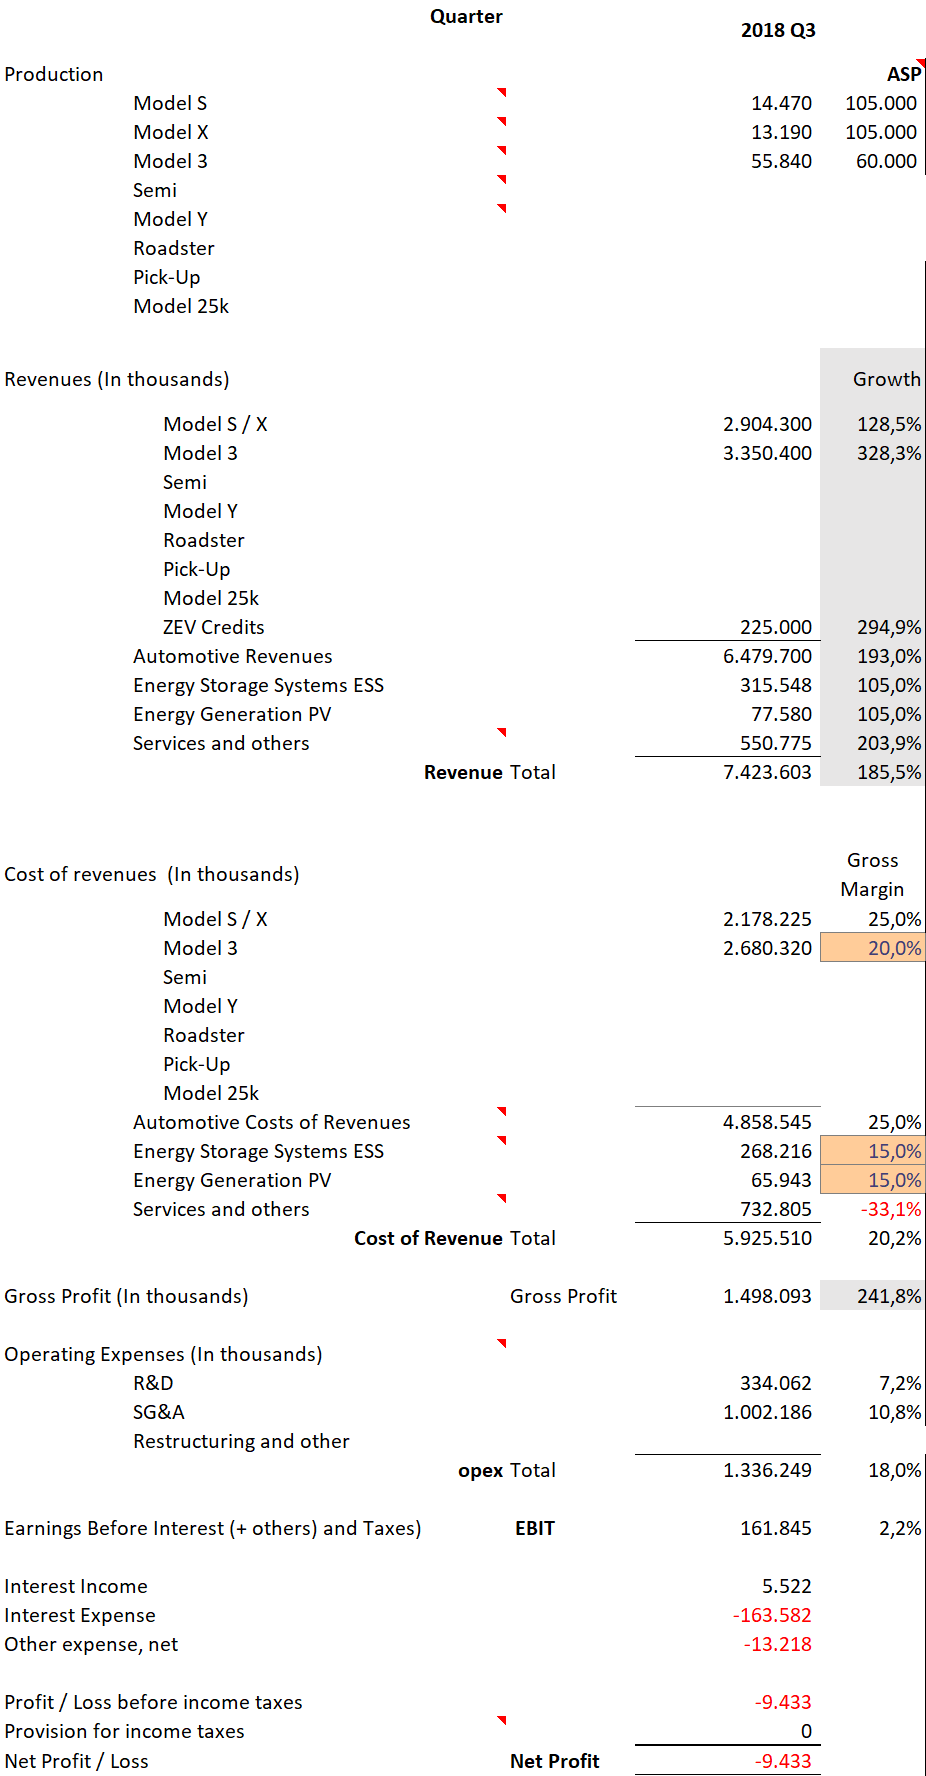
Task: Select the bold 'Net Profit' label cell
Action: (x=555, y=1761)
